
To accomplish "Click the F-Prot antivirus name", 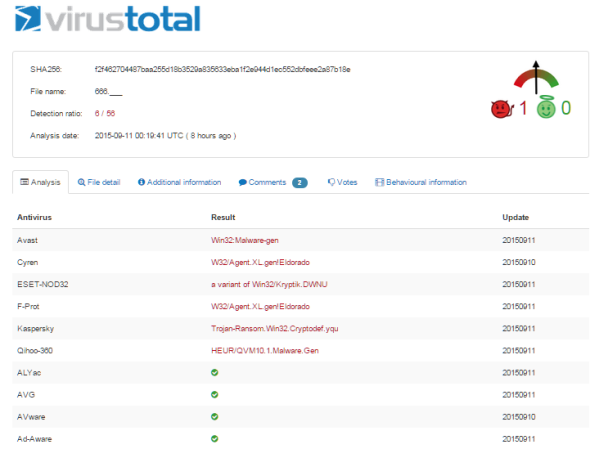I will click(x=28, y=306).
